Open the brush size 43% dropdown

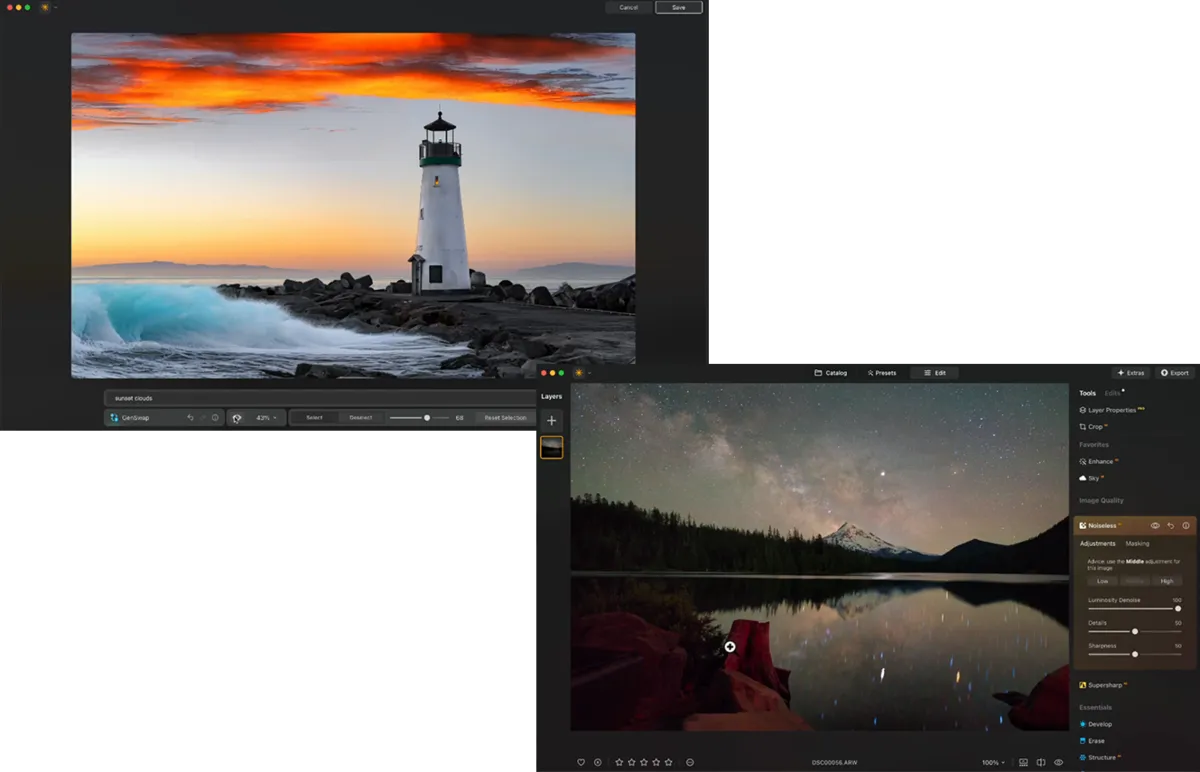click(262, 417)
